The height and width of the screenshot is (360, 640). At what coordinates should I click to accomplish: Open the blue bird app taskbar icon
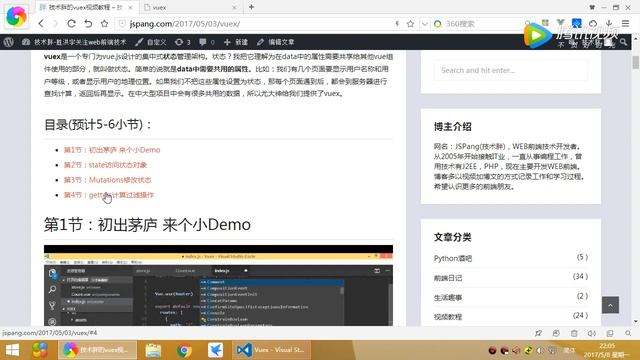215,350
